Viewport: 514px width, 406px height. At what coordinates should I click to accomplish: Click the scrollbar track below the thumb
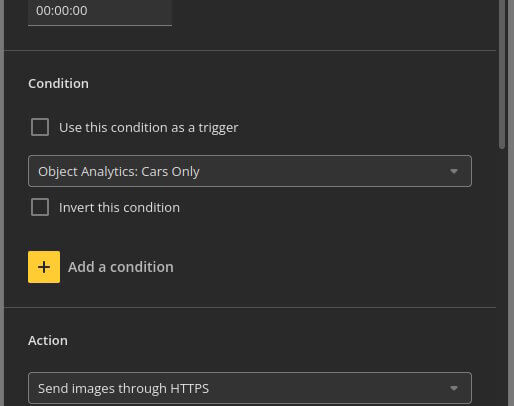(x=502, y=277)
